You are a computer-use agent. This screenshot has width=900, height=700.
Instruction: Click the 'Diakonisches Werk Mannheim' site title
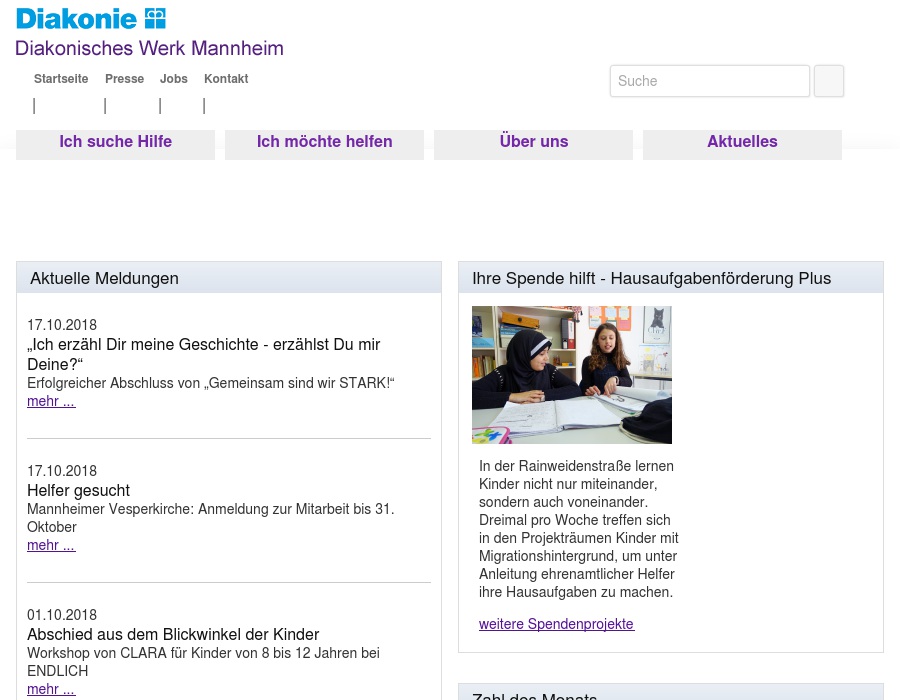click(149, 47)
